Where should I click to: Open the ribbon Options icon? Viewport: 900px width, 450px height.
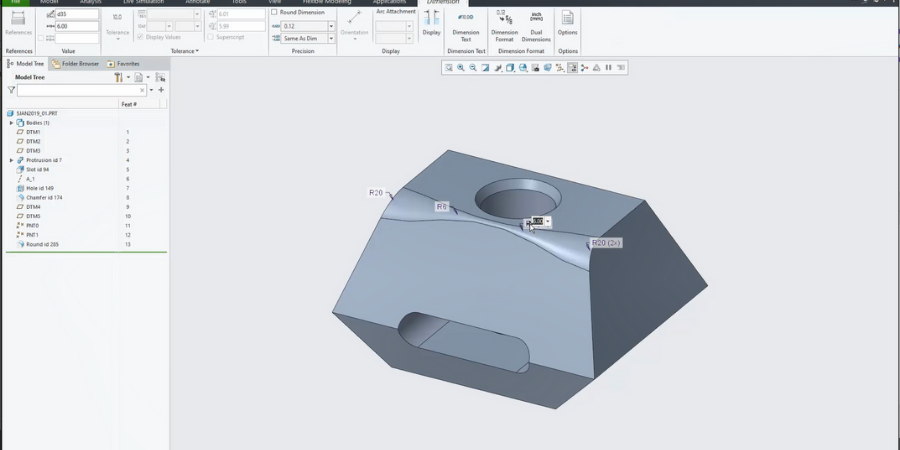click(567, 18)
